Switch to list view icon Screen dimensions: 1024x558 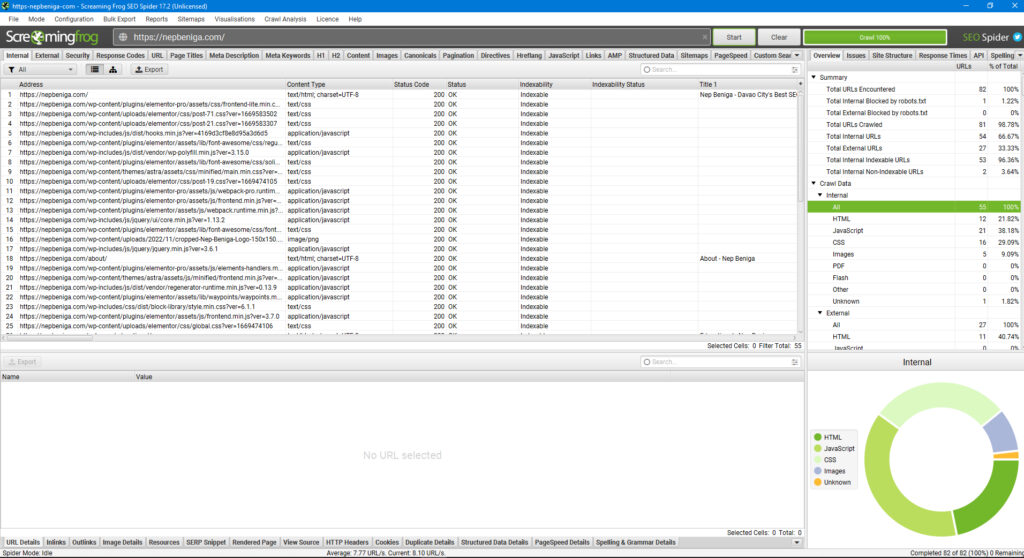pyautogui.click(x=95, y=69)
